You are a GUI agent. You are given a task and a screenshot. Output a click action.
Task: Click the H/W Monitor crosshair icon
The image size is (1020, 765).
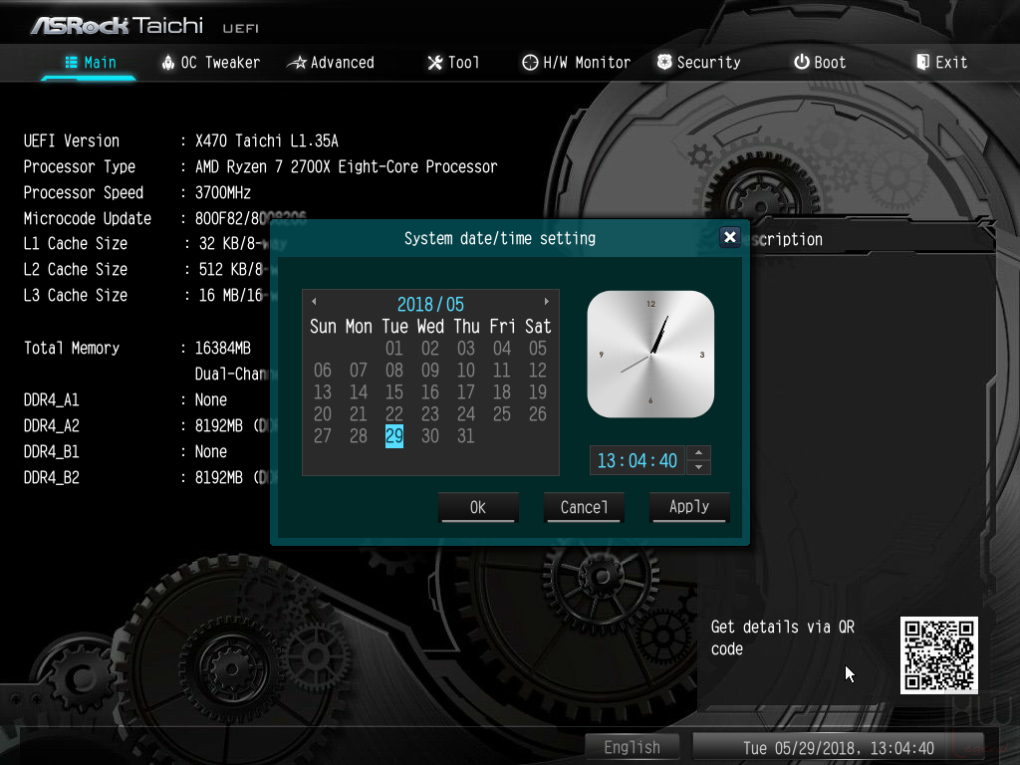click(530, 62)
